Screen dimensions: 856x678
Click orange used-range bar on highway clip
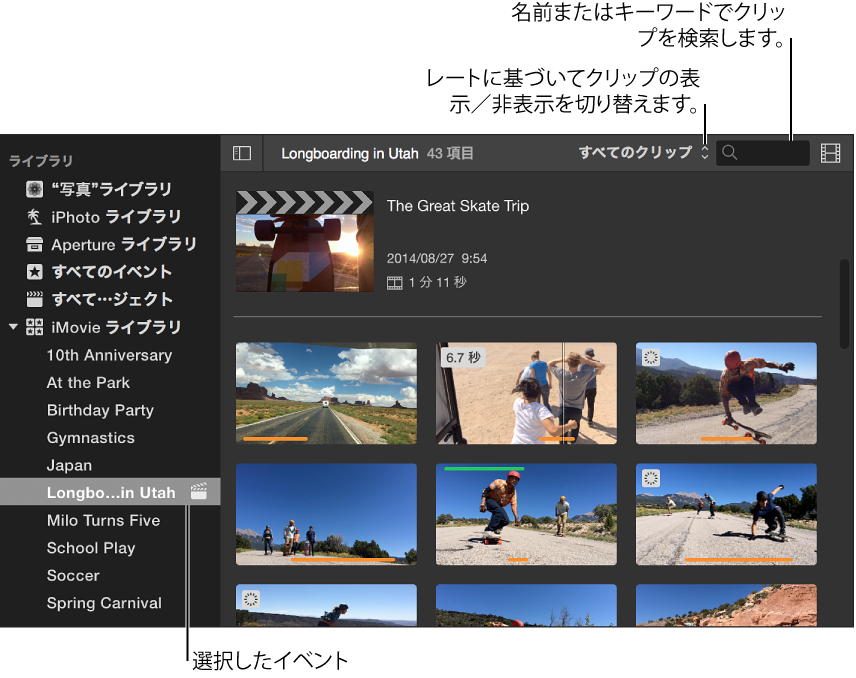(x=275, y=438)
